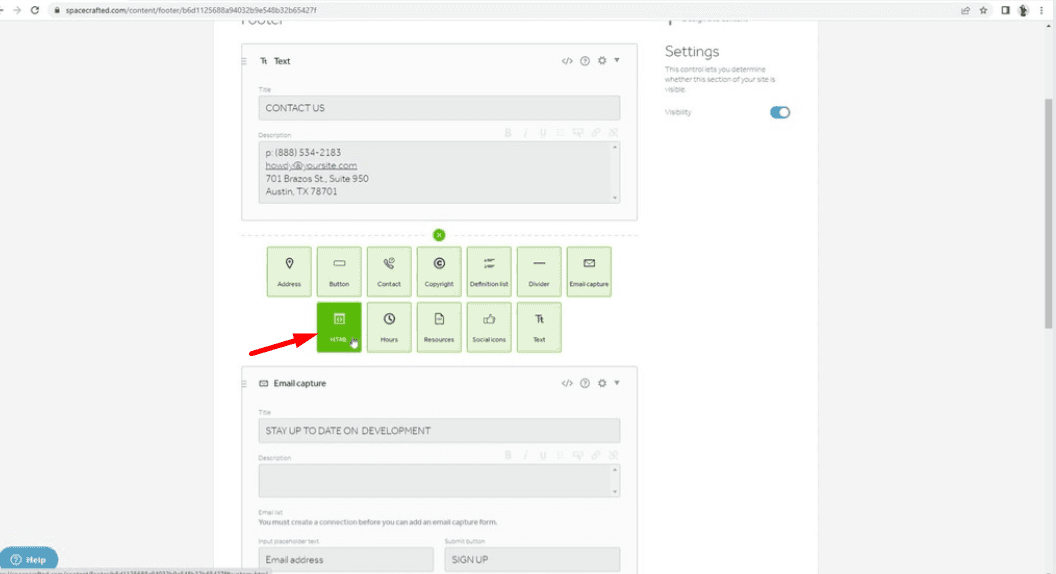Add a Button widget
The height and width of the screenshot is (574, 1056).
[x=339, y=272]
